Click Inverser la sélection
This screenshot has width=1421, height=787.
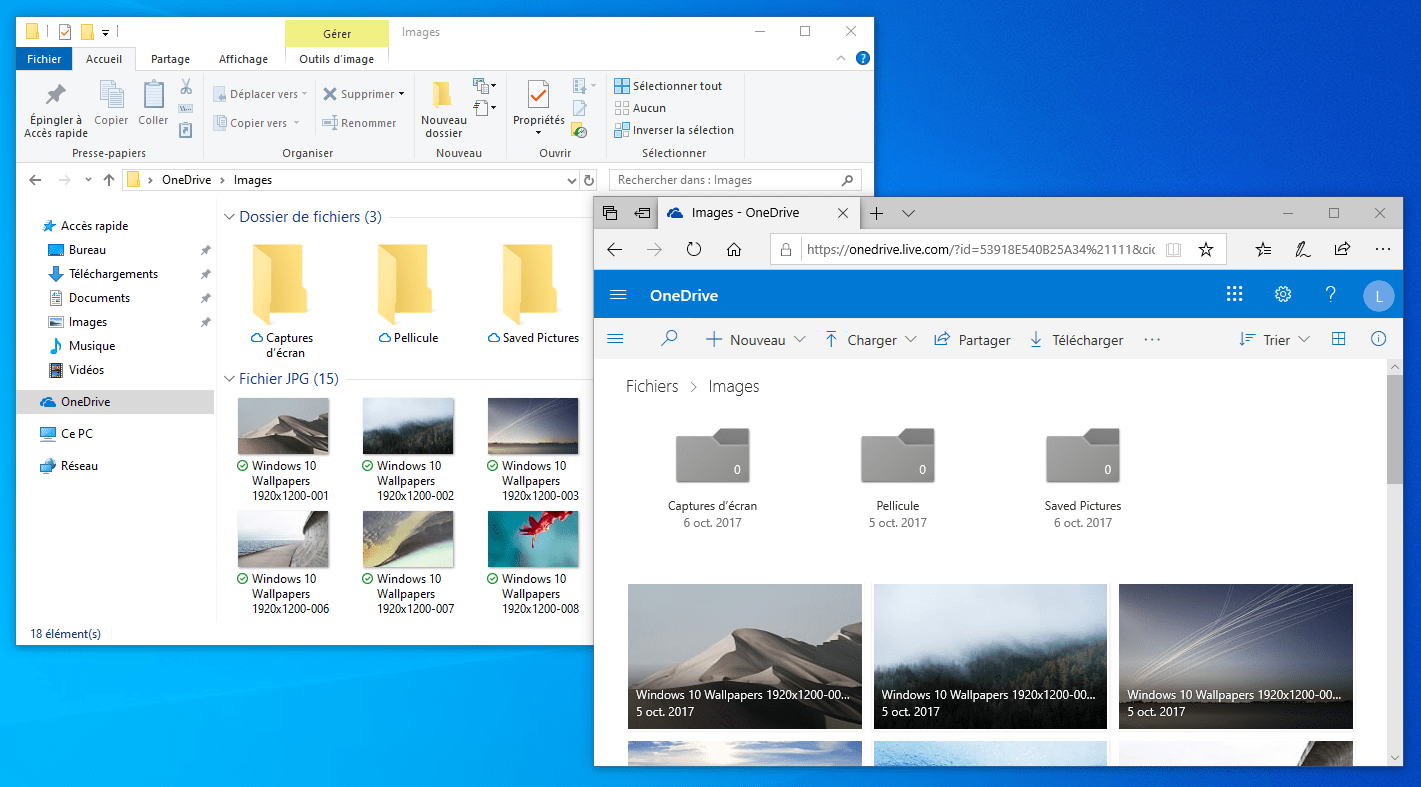674,130
